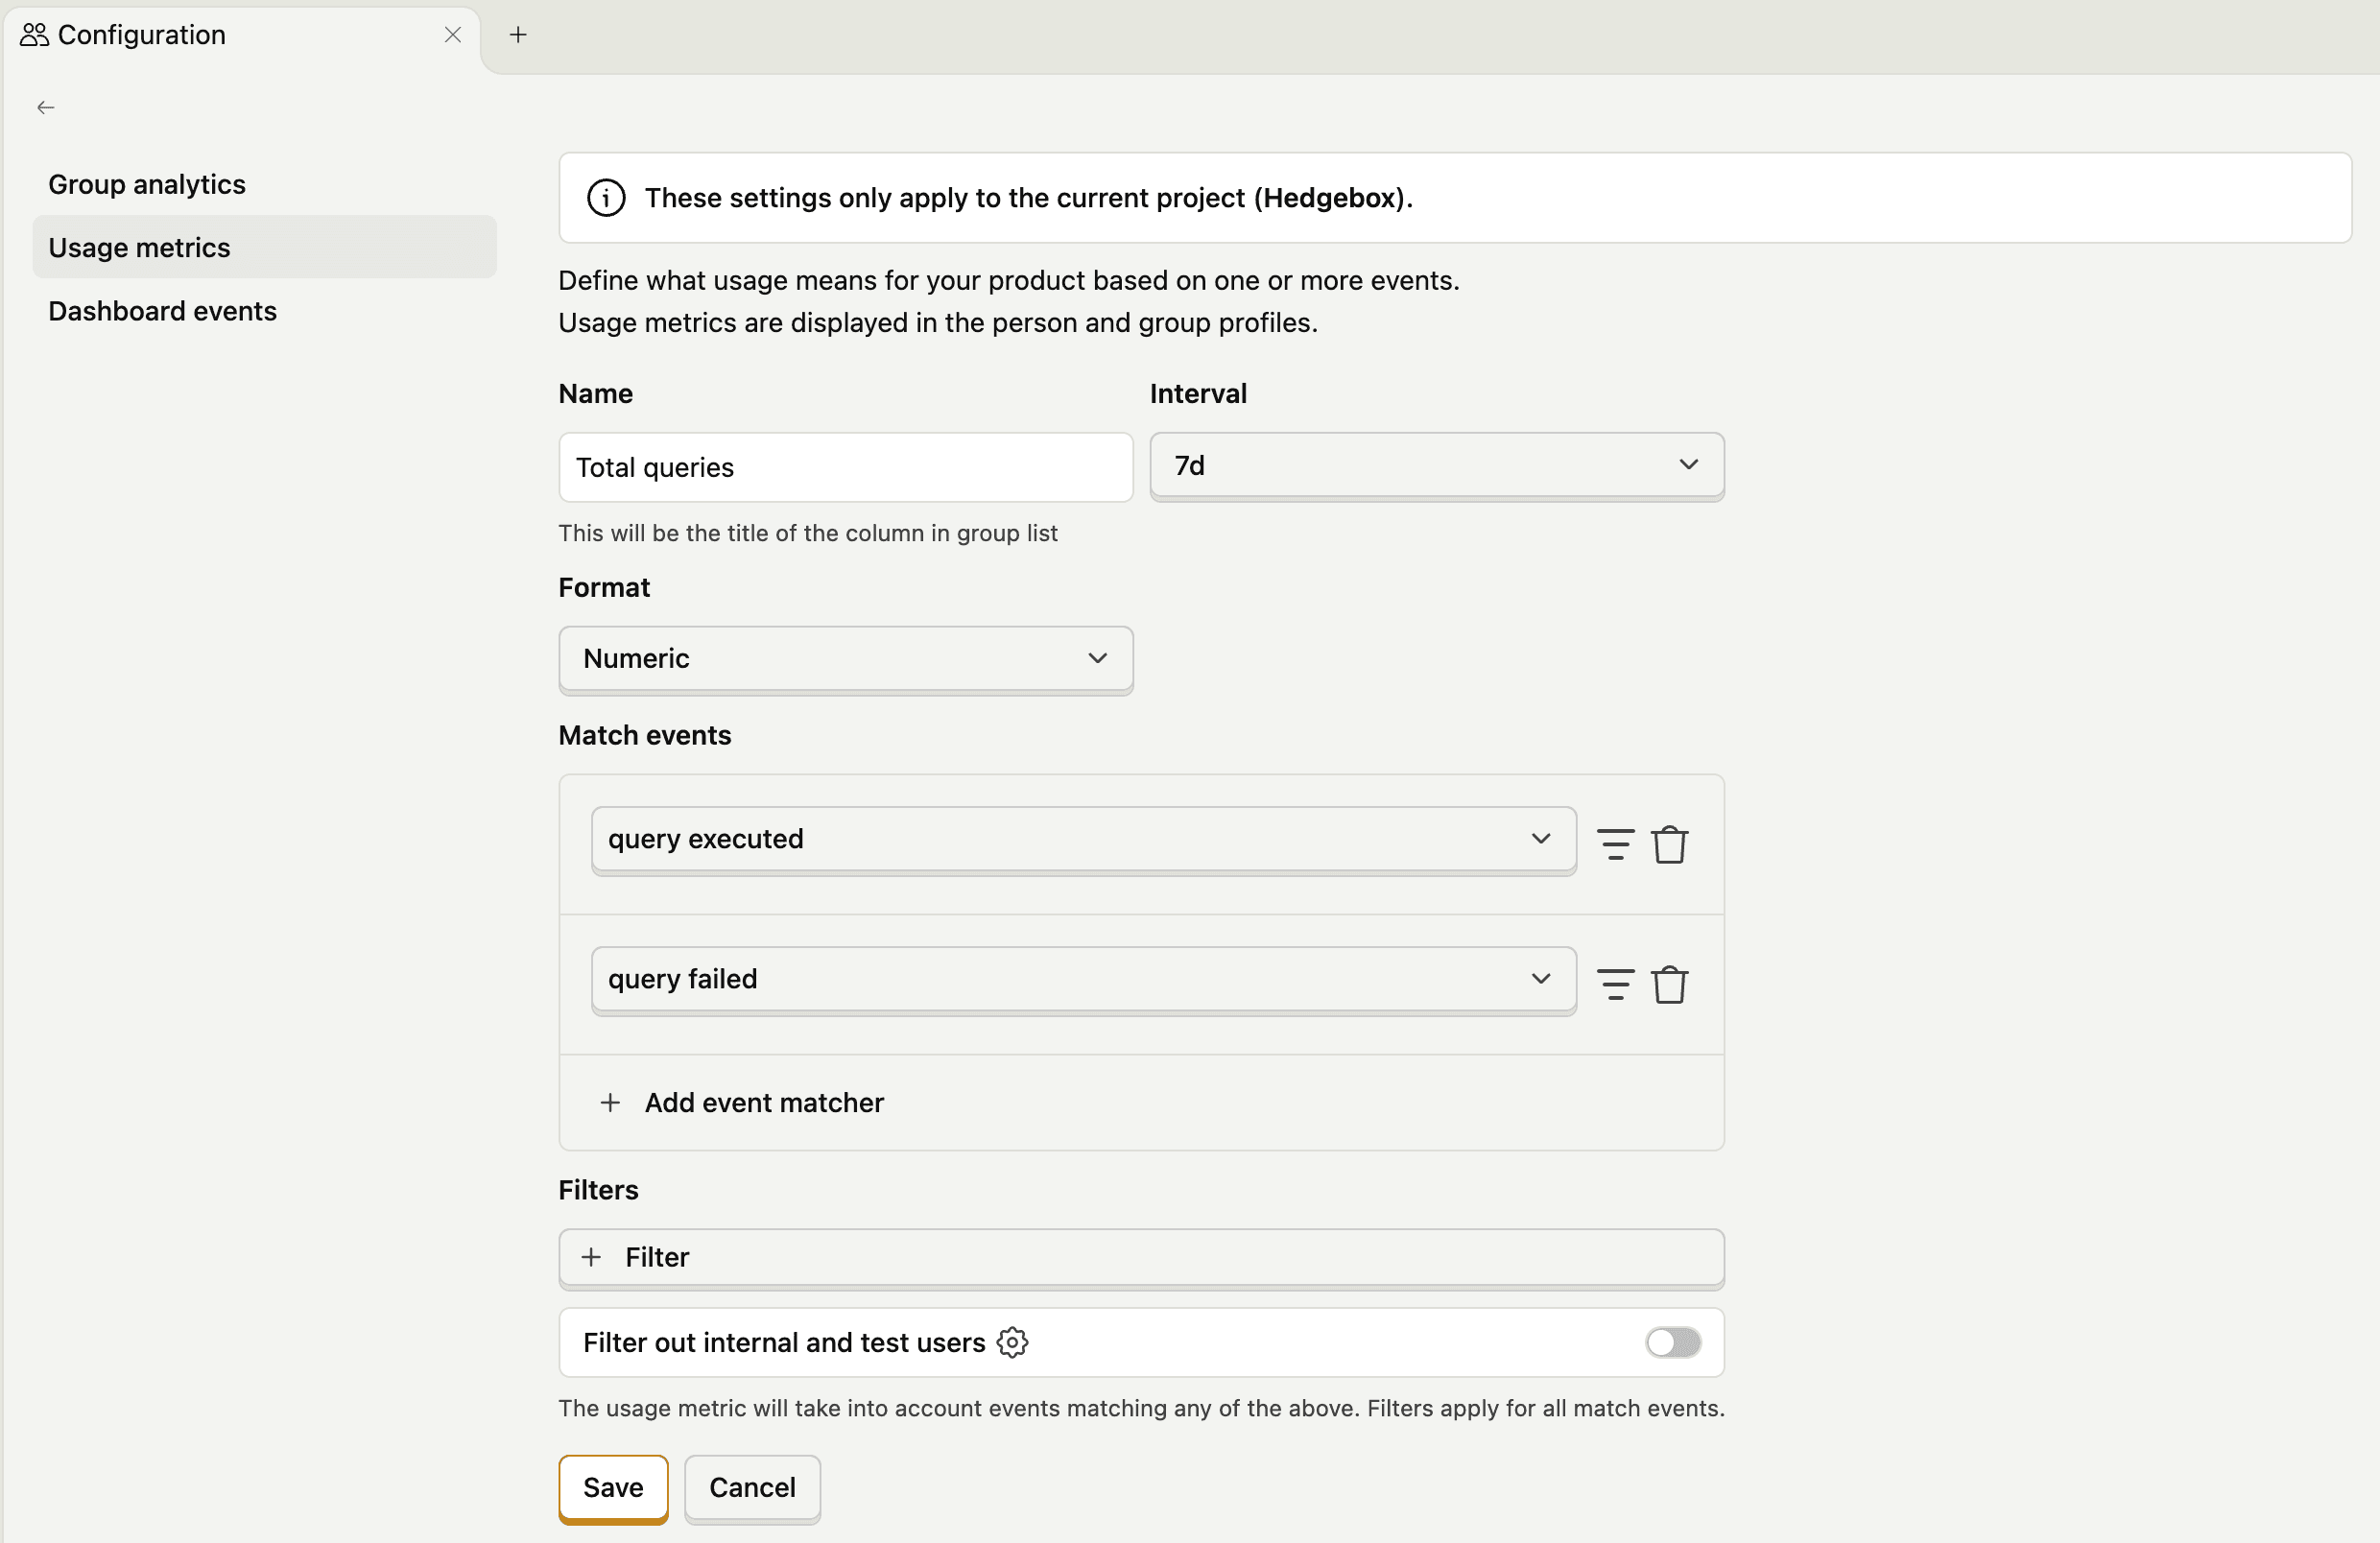Cancel editing the usage metric
This screenshot has height=1543, width=2380.
[751, 1488]
